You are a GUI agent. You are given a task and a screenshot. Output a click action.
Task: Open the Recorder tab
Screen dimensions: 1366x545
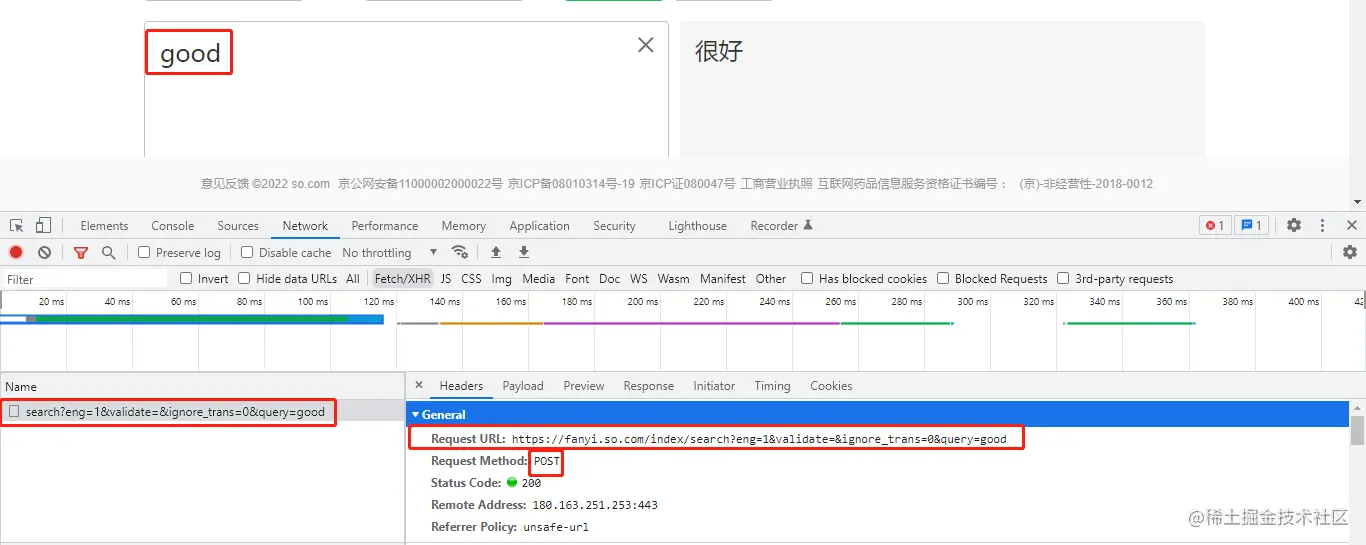pos(781,226)
